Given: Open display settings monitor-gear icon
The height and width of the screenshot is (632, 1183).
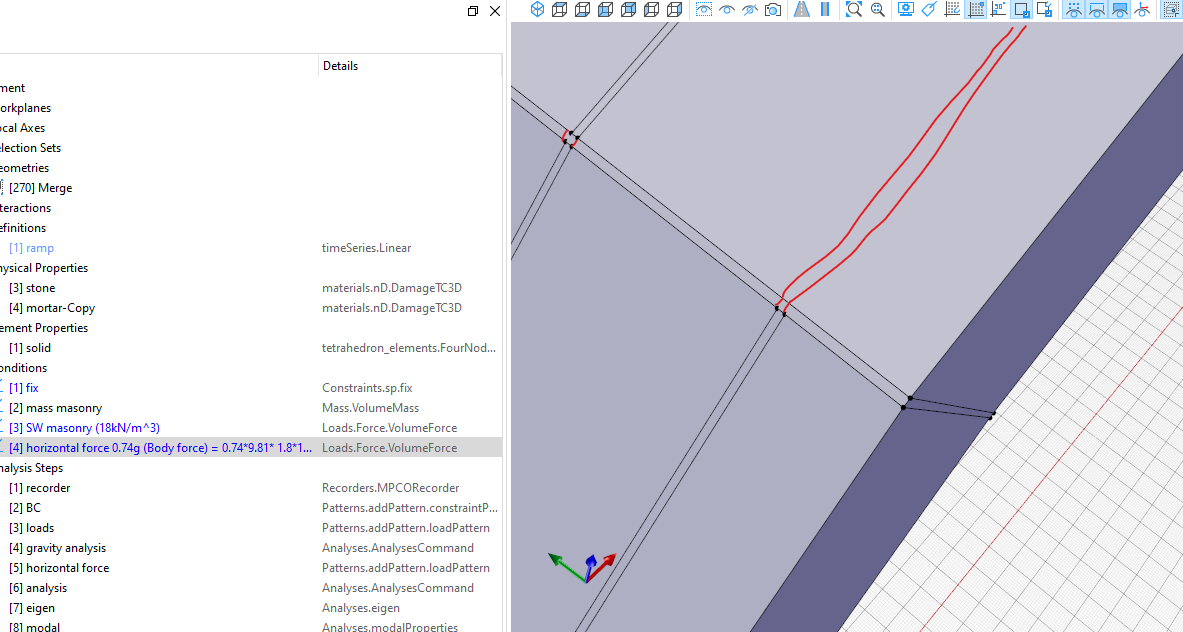Looking at the screenshot, I should [906, 9].
